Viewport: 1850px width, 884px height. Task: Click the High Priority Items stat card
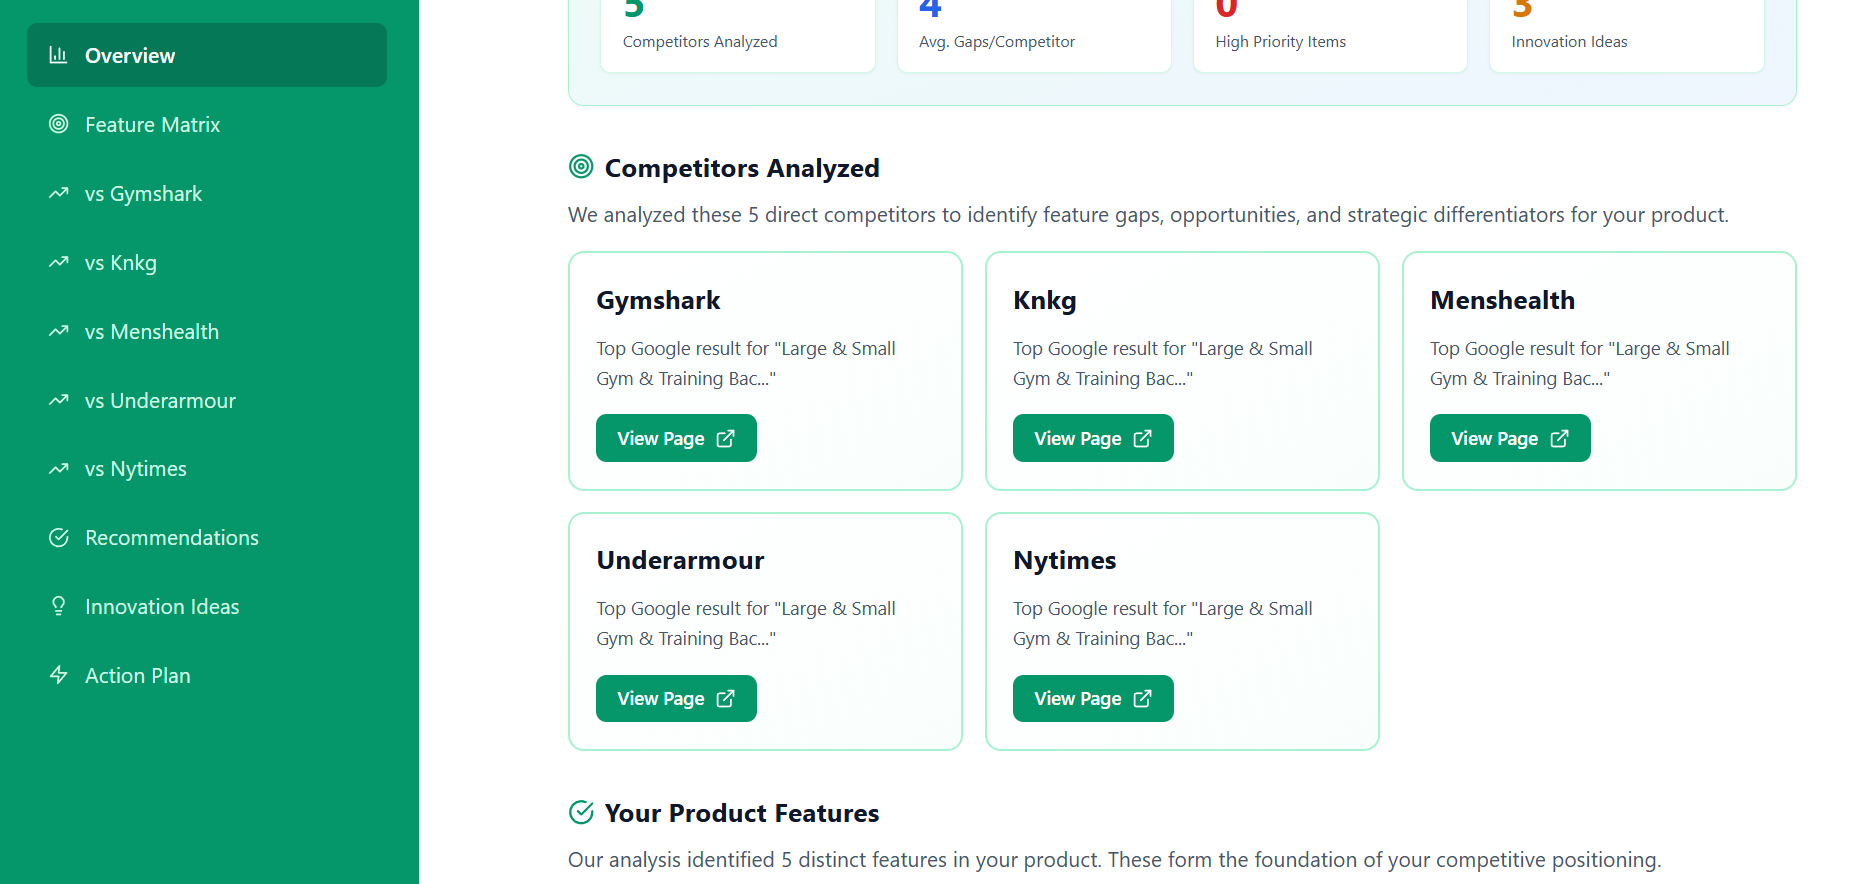coord(1330,25)
